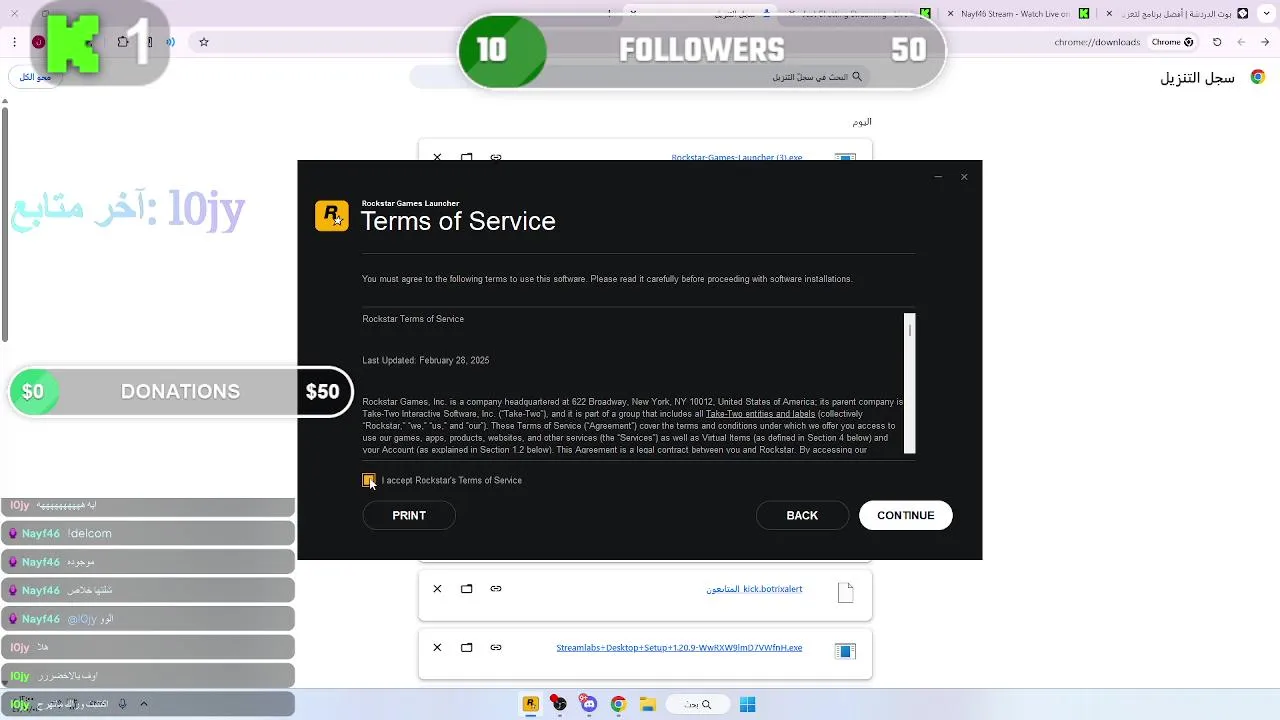1280x720 pixels.
Task: Open Discord from the taskbar
Action: (589, 704)
